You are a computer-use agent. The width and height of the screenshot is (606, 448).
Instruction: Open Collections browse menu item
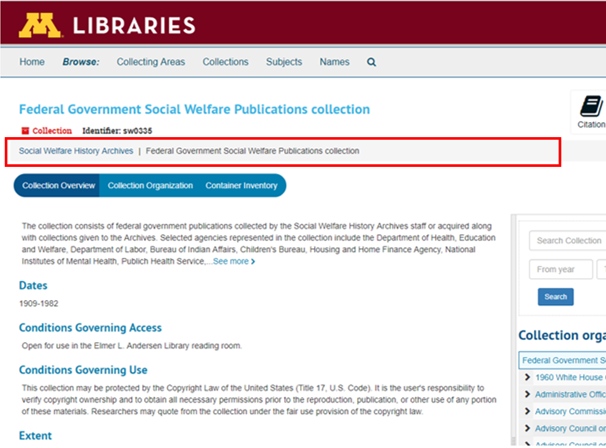click(225, 62)
